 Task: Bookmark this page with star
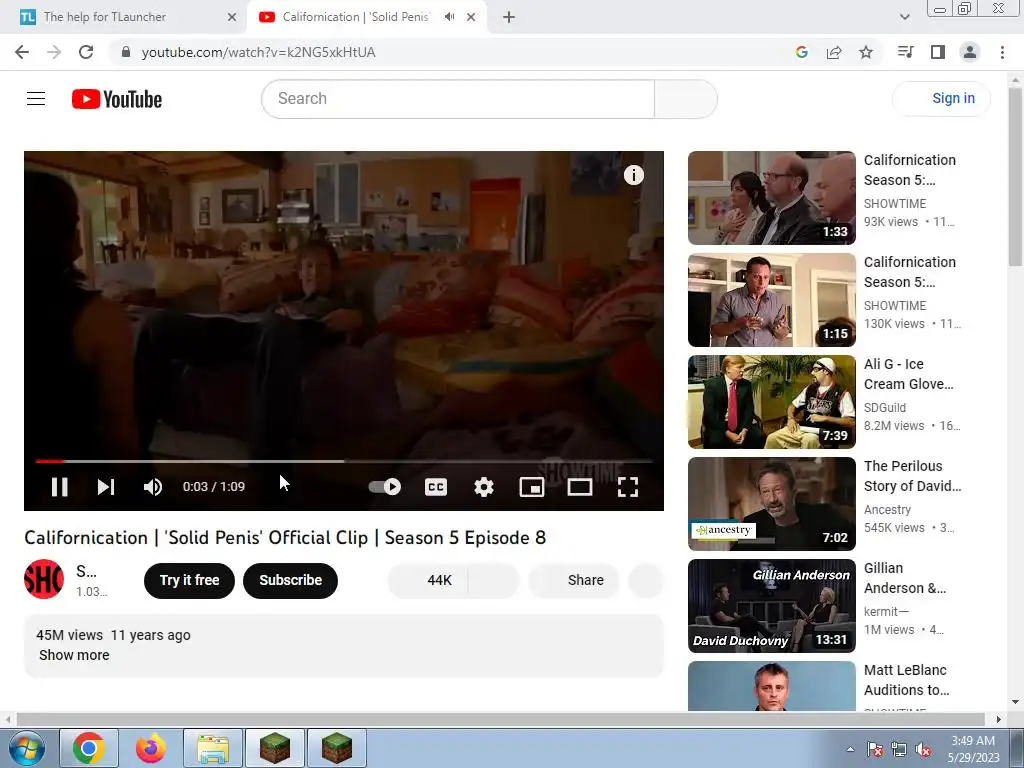[x=866, y=52]
